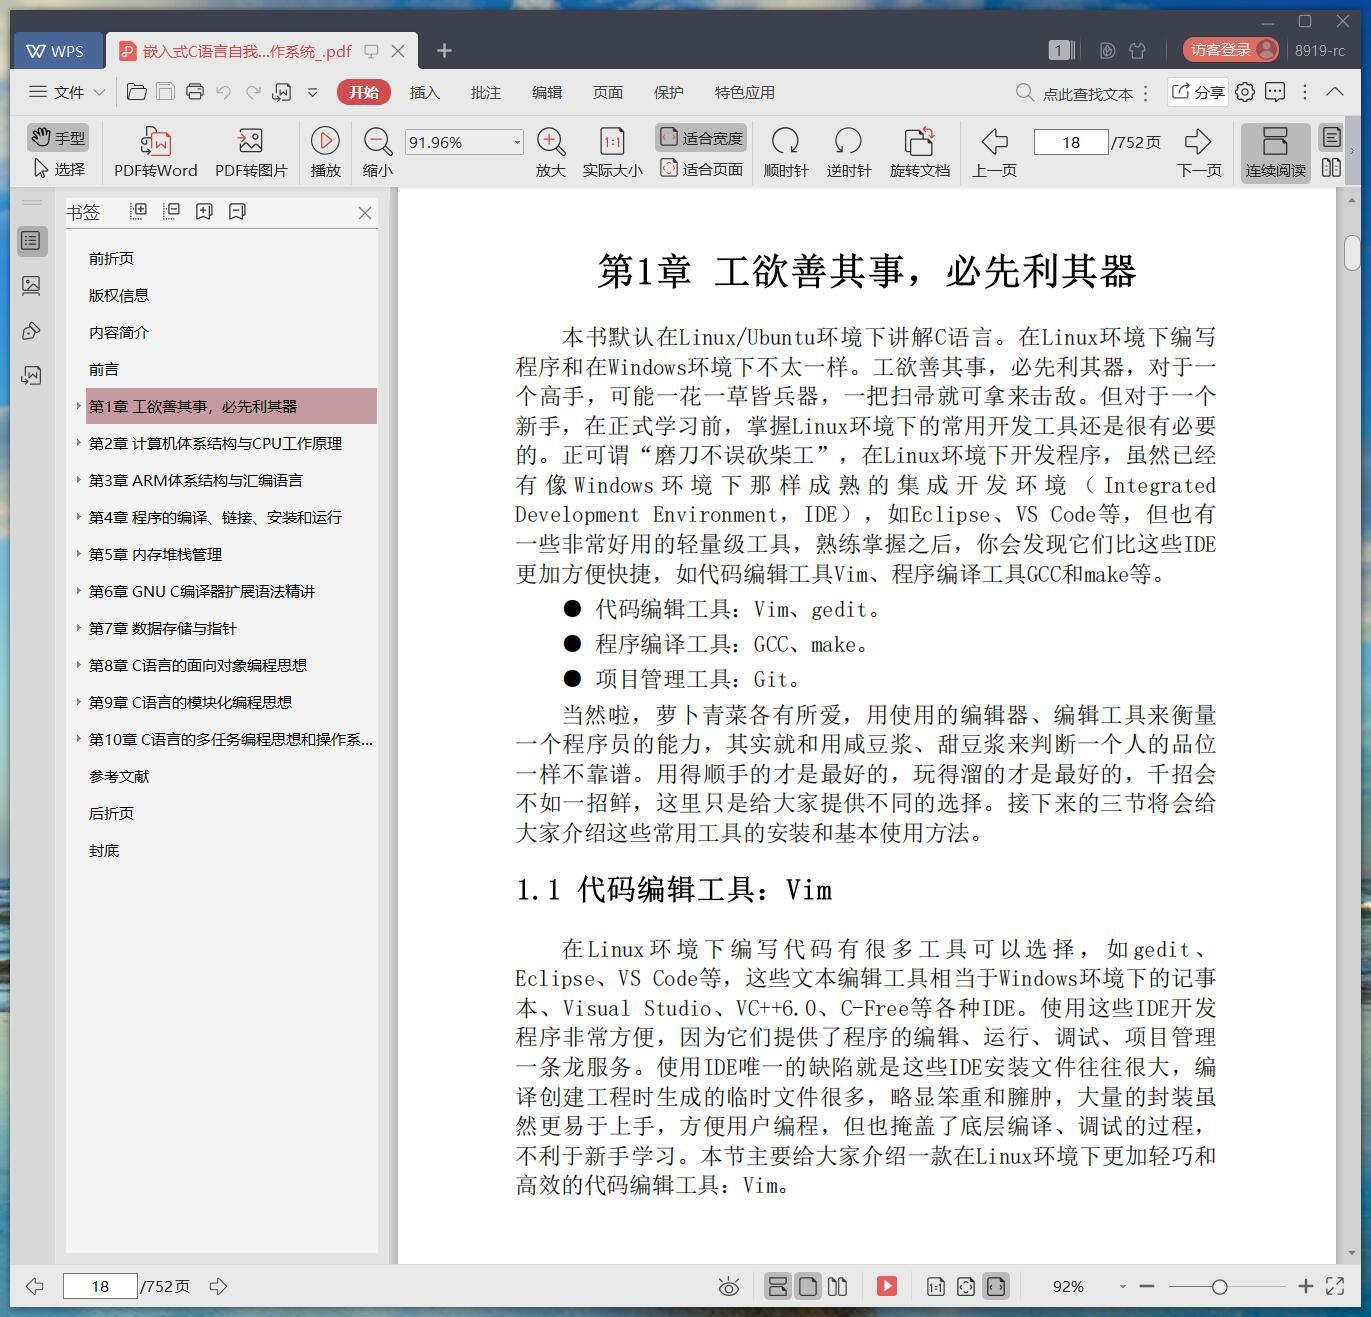
Task: Expand 第5章 内存堆栈管理 bookmark arrow
Action: [x=79, y=553]
